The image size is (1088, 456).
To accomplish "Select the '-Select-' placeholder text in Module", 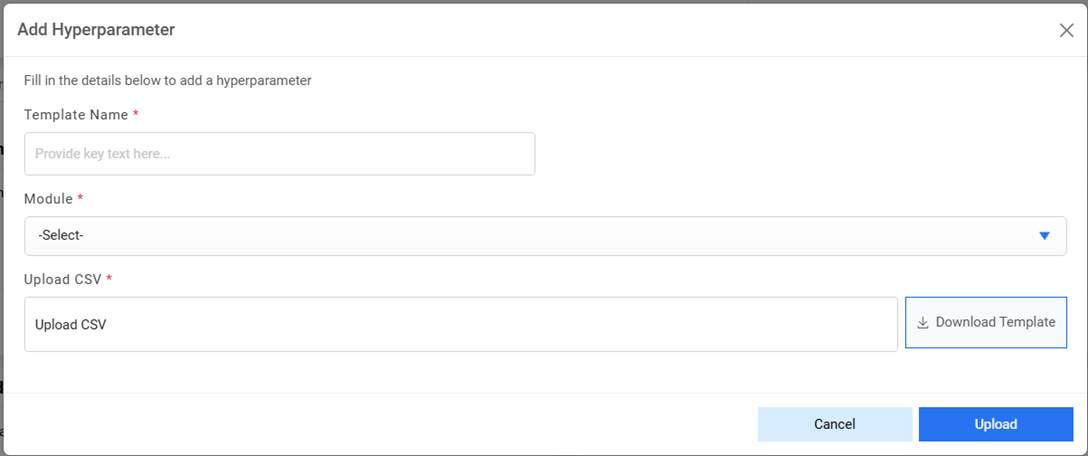I will tap(60, 236).
